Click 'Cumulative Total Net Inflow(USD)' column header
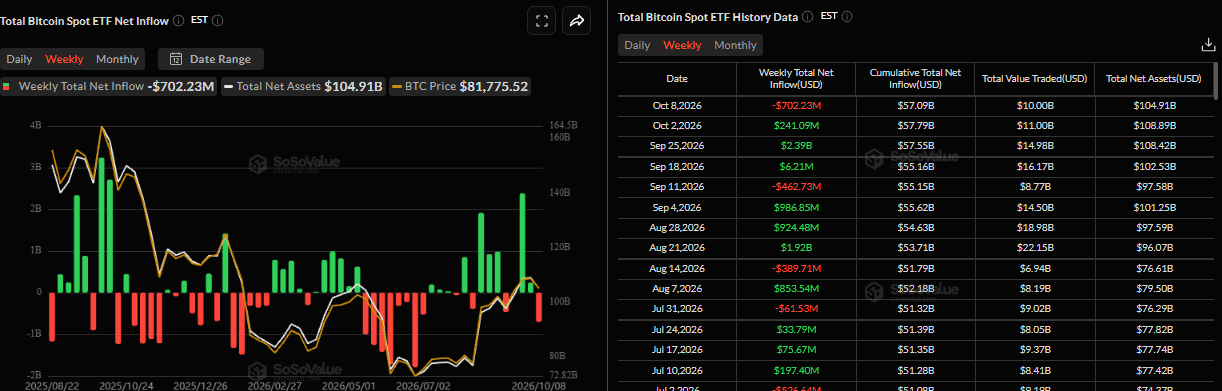The image size is (1222, 391). click(915, 78)
